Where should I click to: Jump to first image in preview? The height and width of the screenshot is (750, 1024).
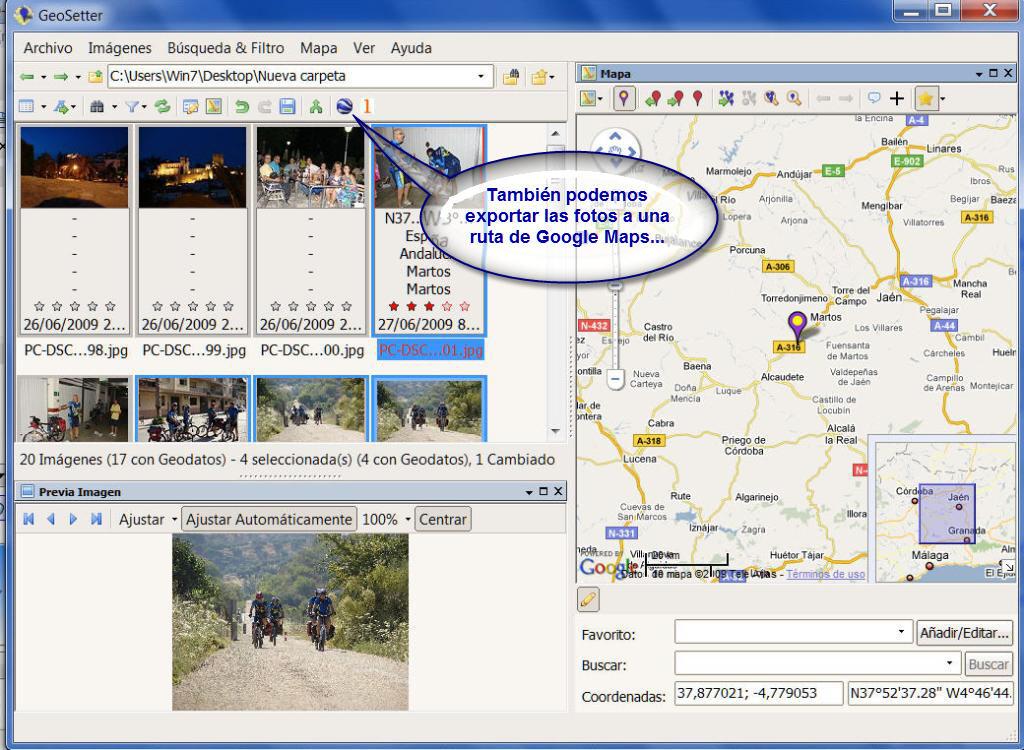(28, 519)
